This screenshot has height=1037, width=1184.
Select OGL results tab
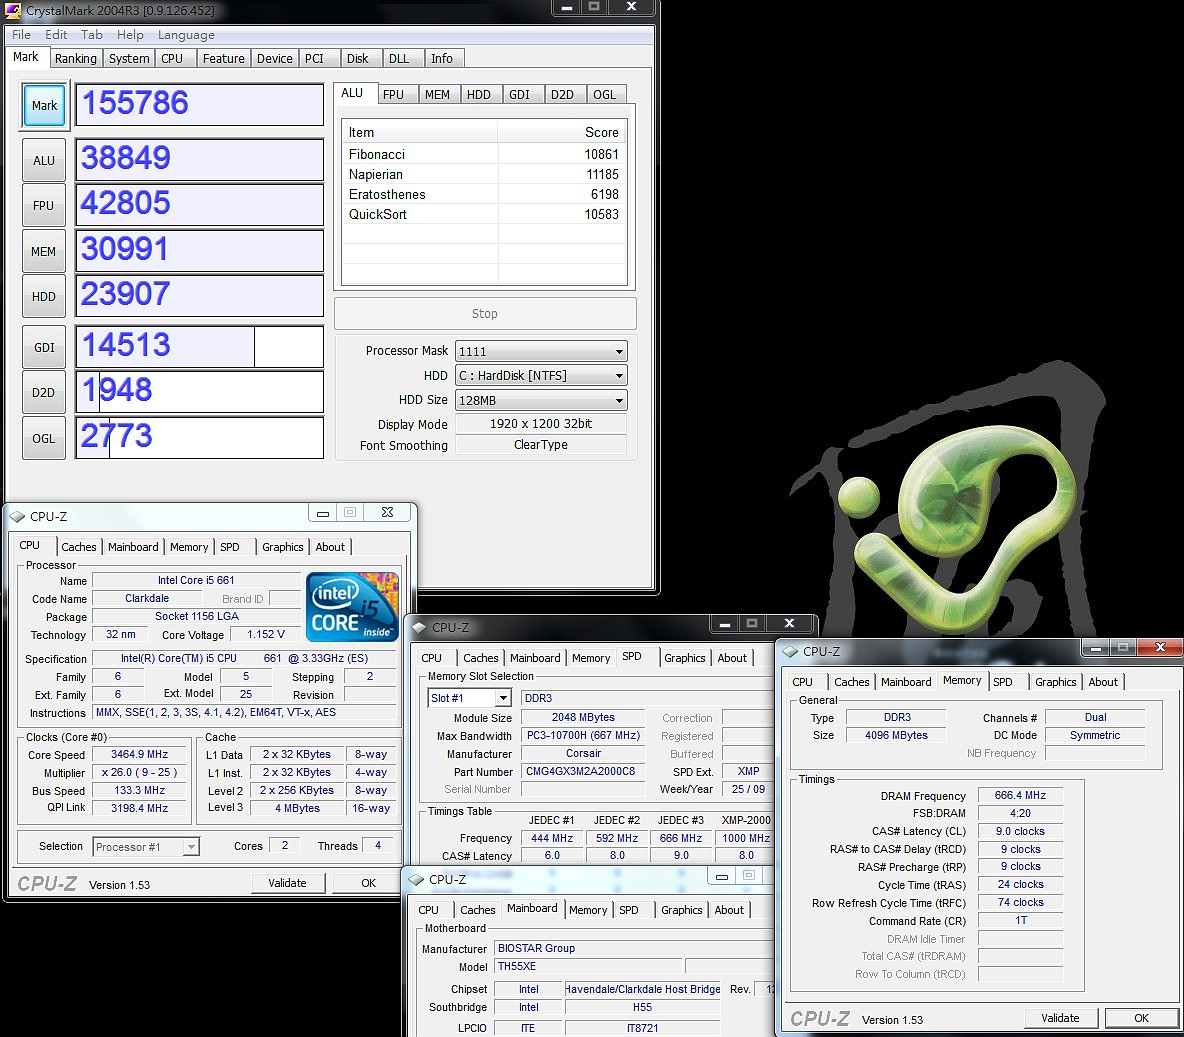[604, 94]
